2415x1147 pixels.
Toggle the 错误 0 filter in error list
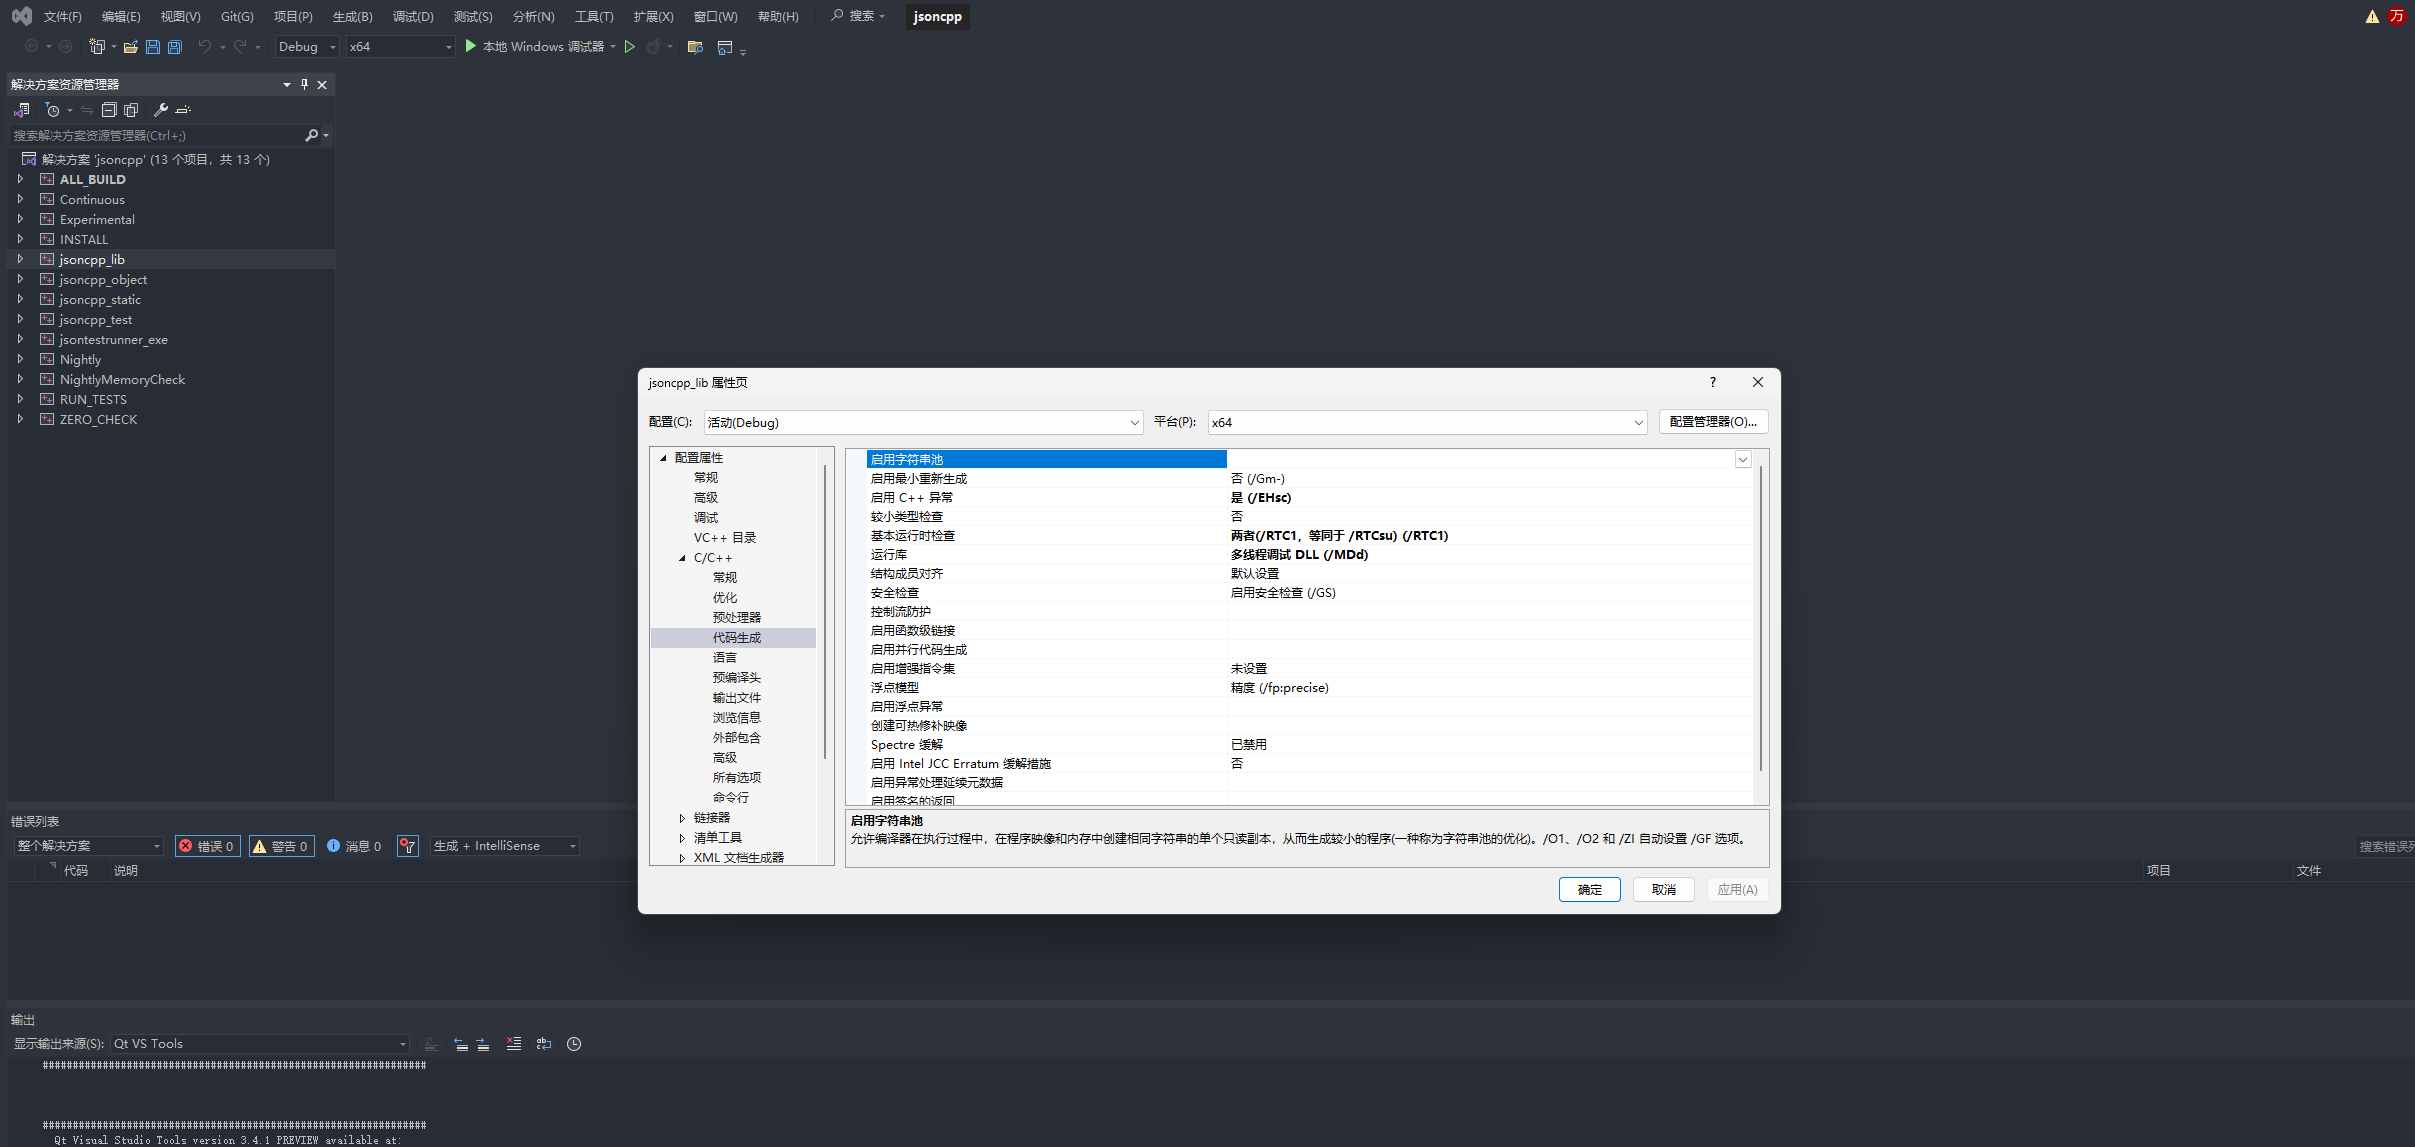point(207,845)
